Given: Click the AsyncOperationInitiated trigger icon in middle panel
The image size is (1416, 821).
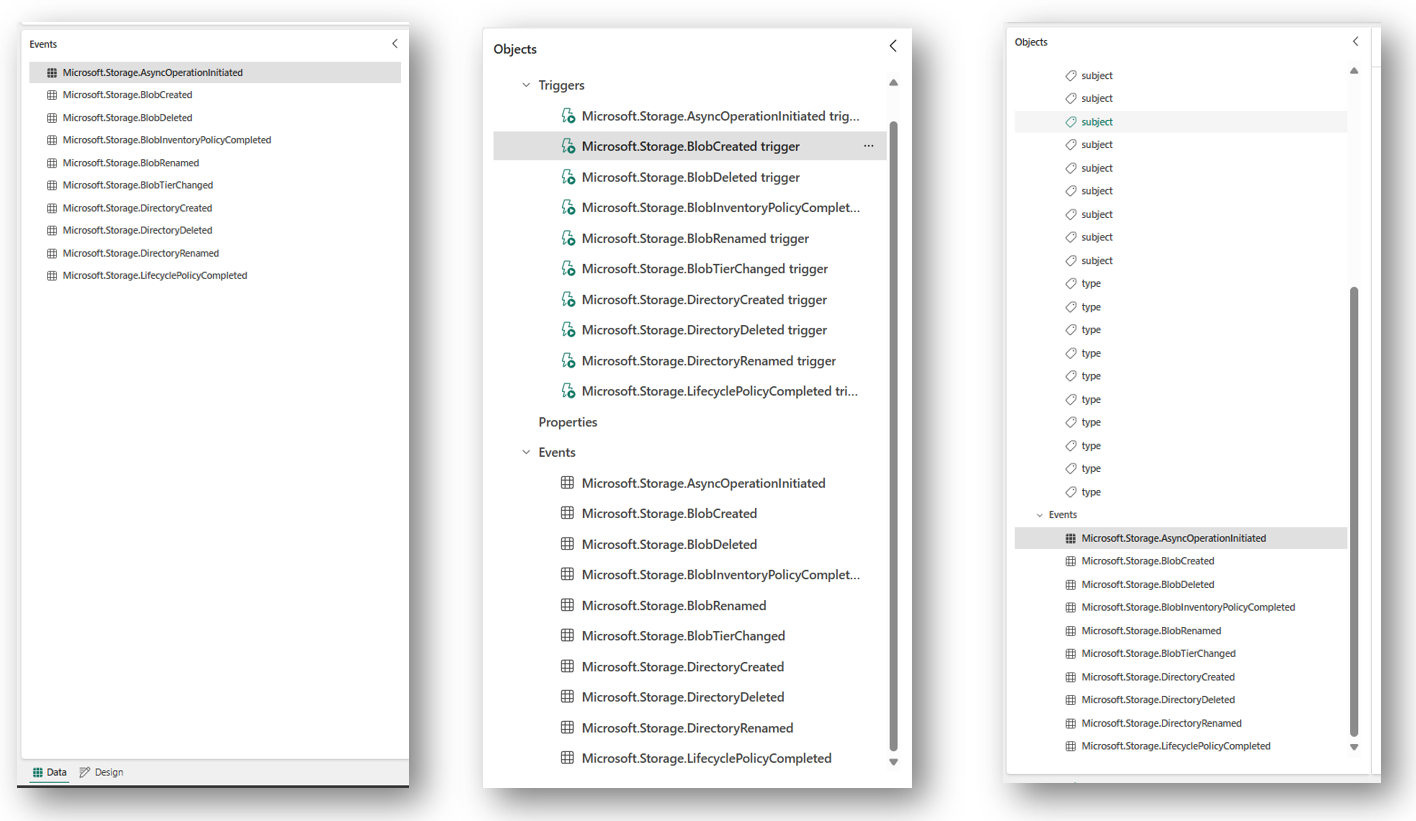Looking at the screenshot, I should 568,116.
